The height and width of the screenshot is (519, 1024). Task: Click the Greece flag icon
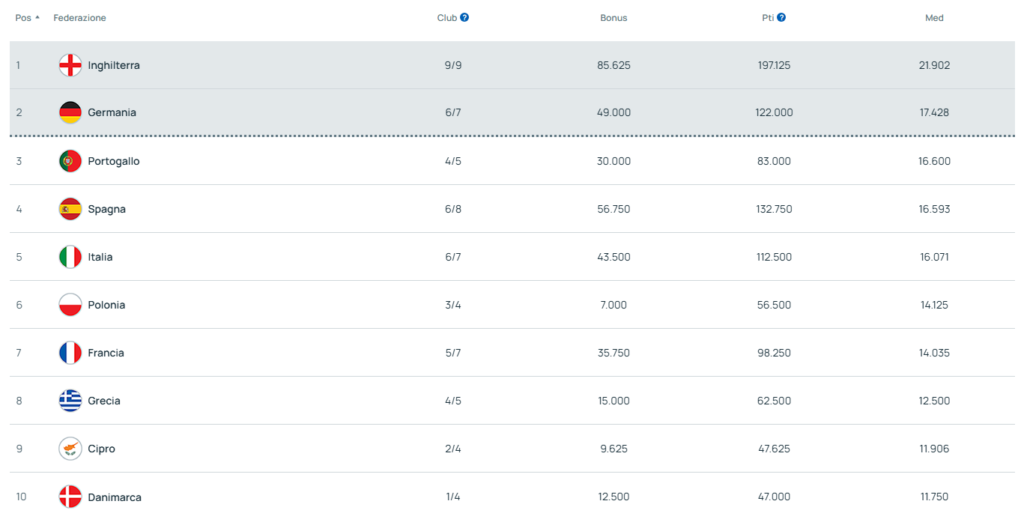tap(70, 401)
